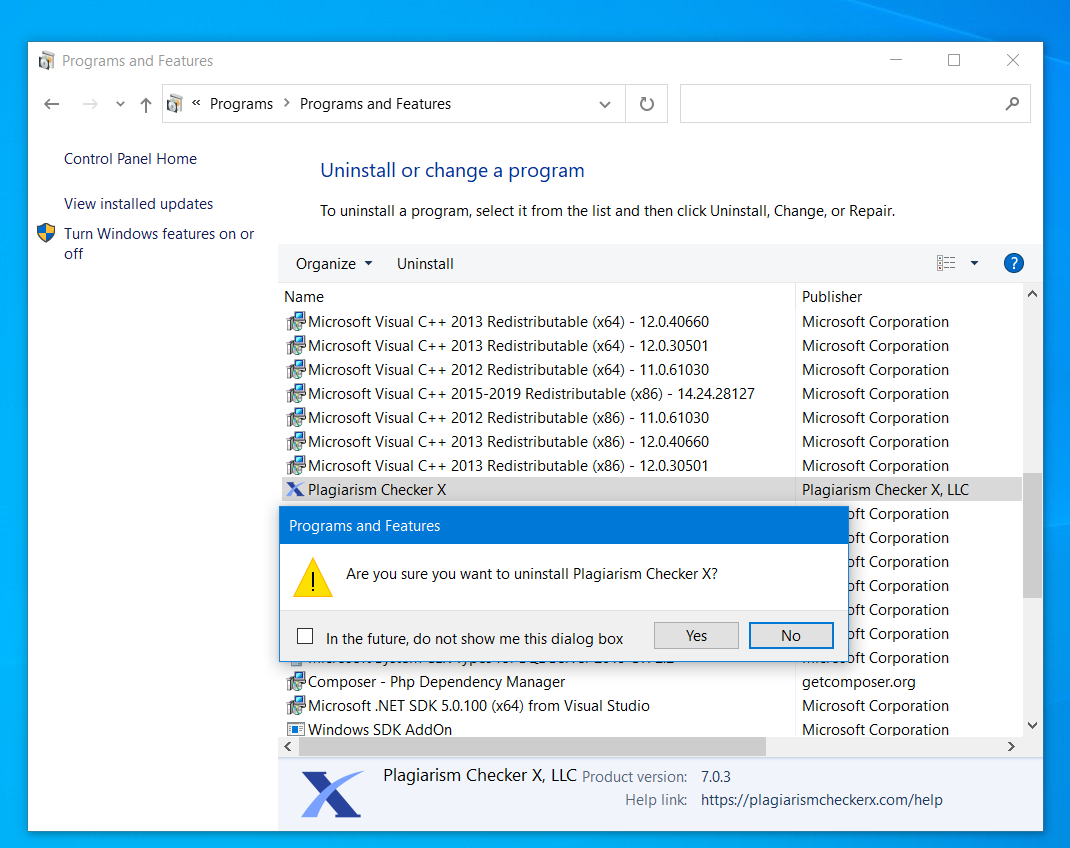Click the shield icon beside Turn Windows features
Screen dimensions: 1070x848
click(x=45, y=232)
